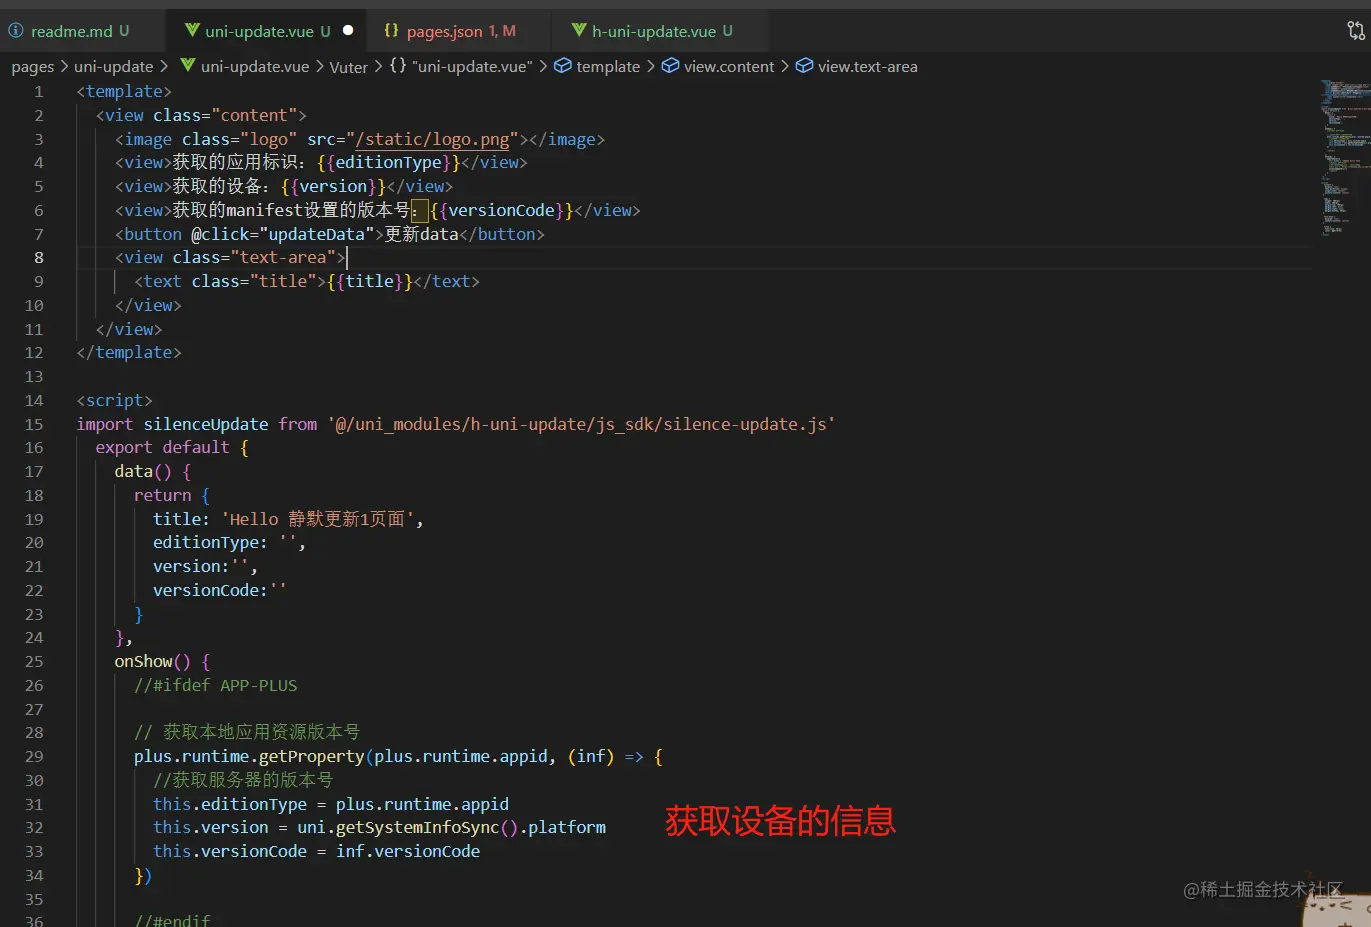
Task: Open the 'uni-update' breadcrumb folder
Action: (x=113, y=67)
